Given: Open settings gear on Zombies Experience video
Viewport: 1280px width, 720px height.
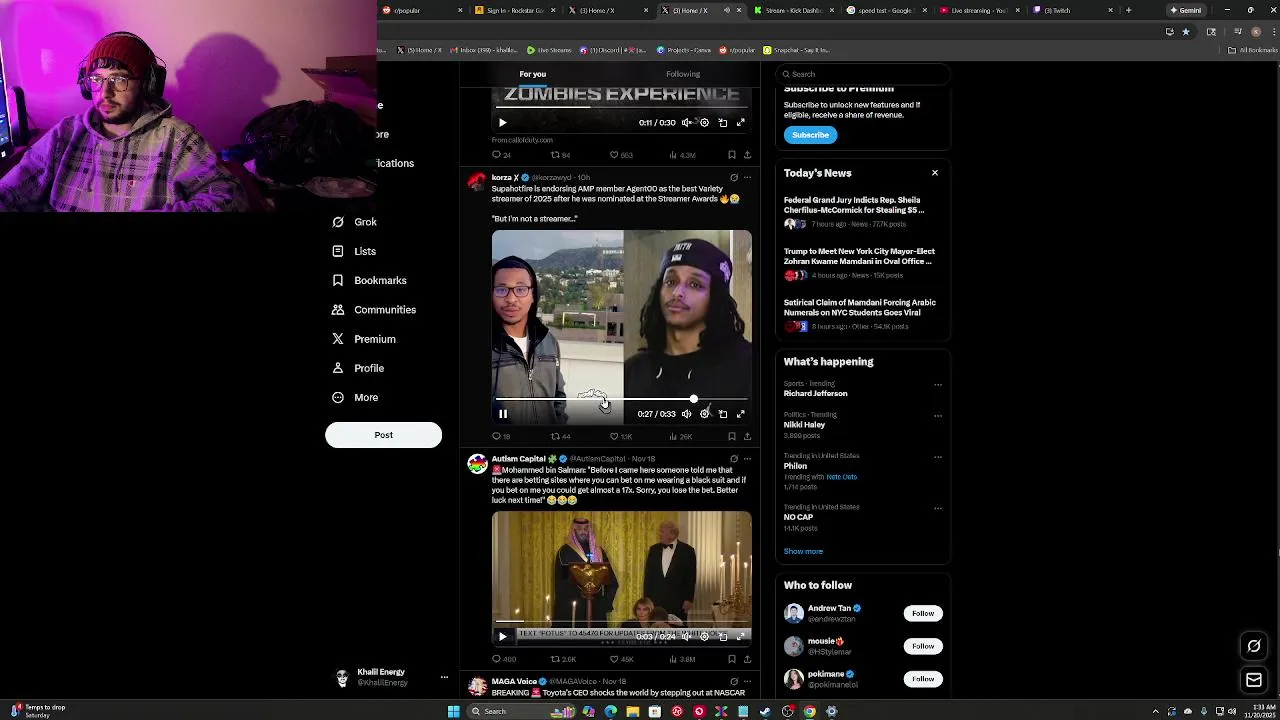Looking at the screenshot, I should (704, 122).
